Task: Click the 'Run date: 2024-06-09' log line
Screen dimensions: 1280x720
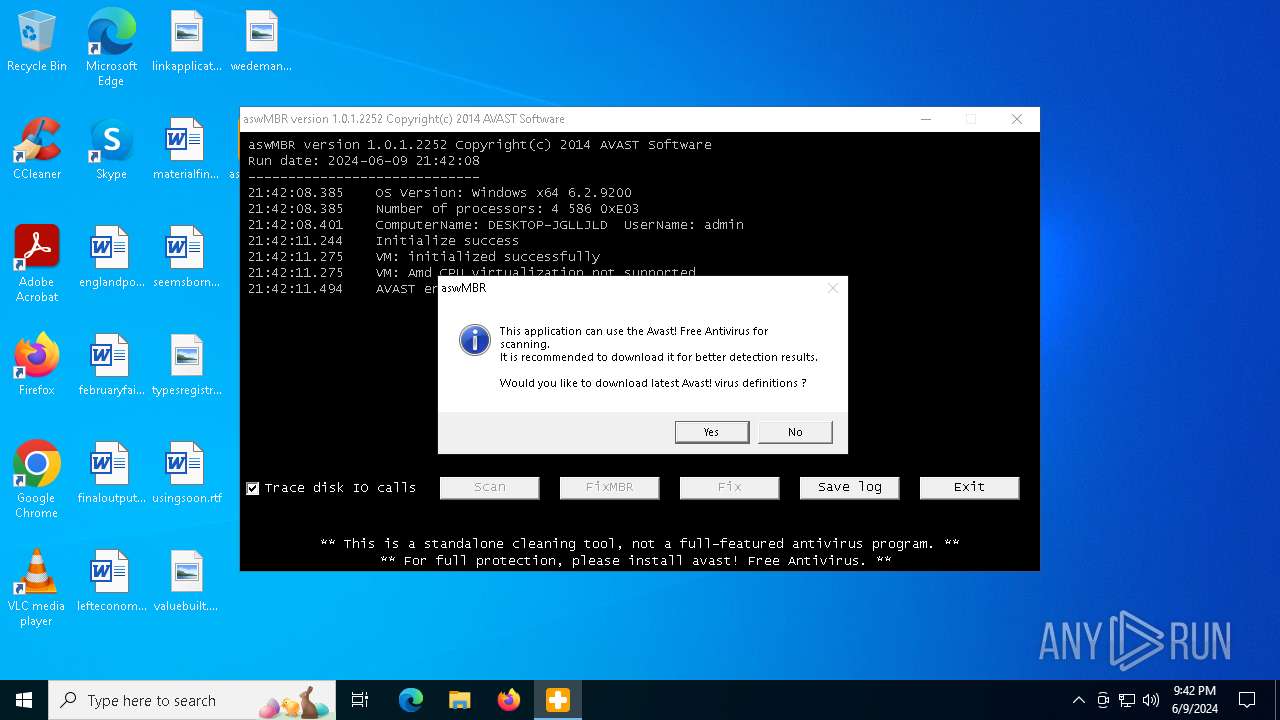Action: (x=364, y=160)
